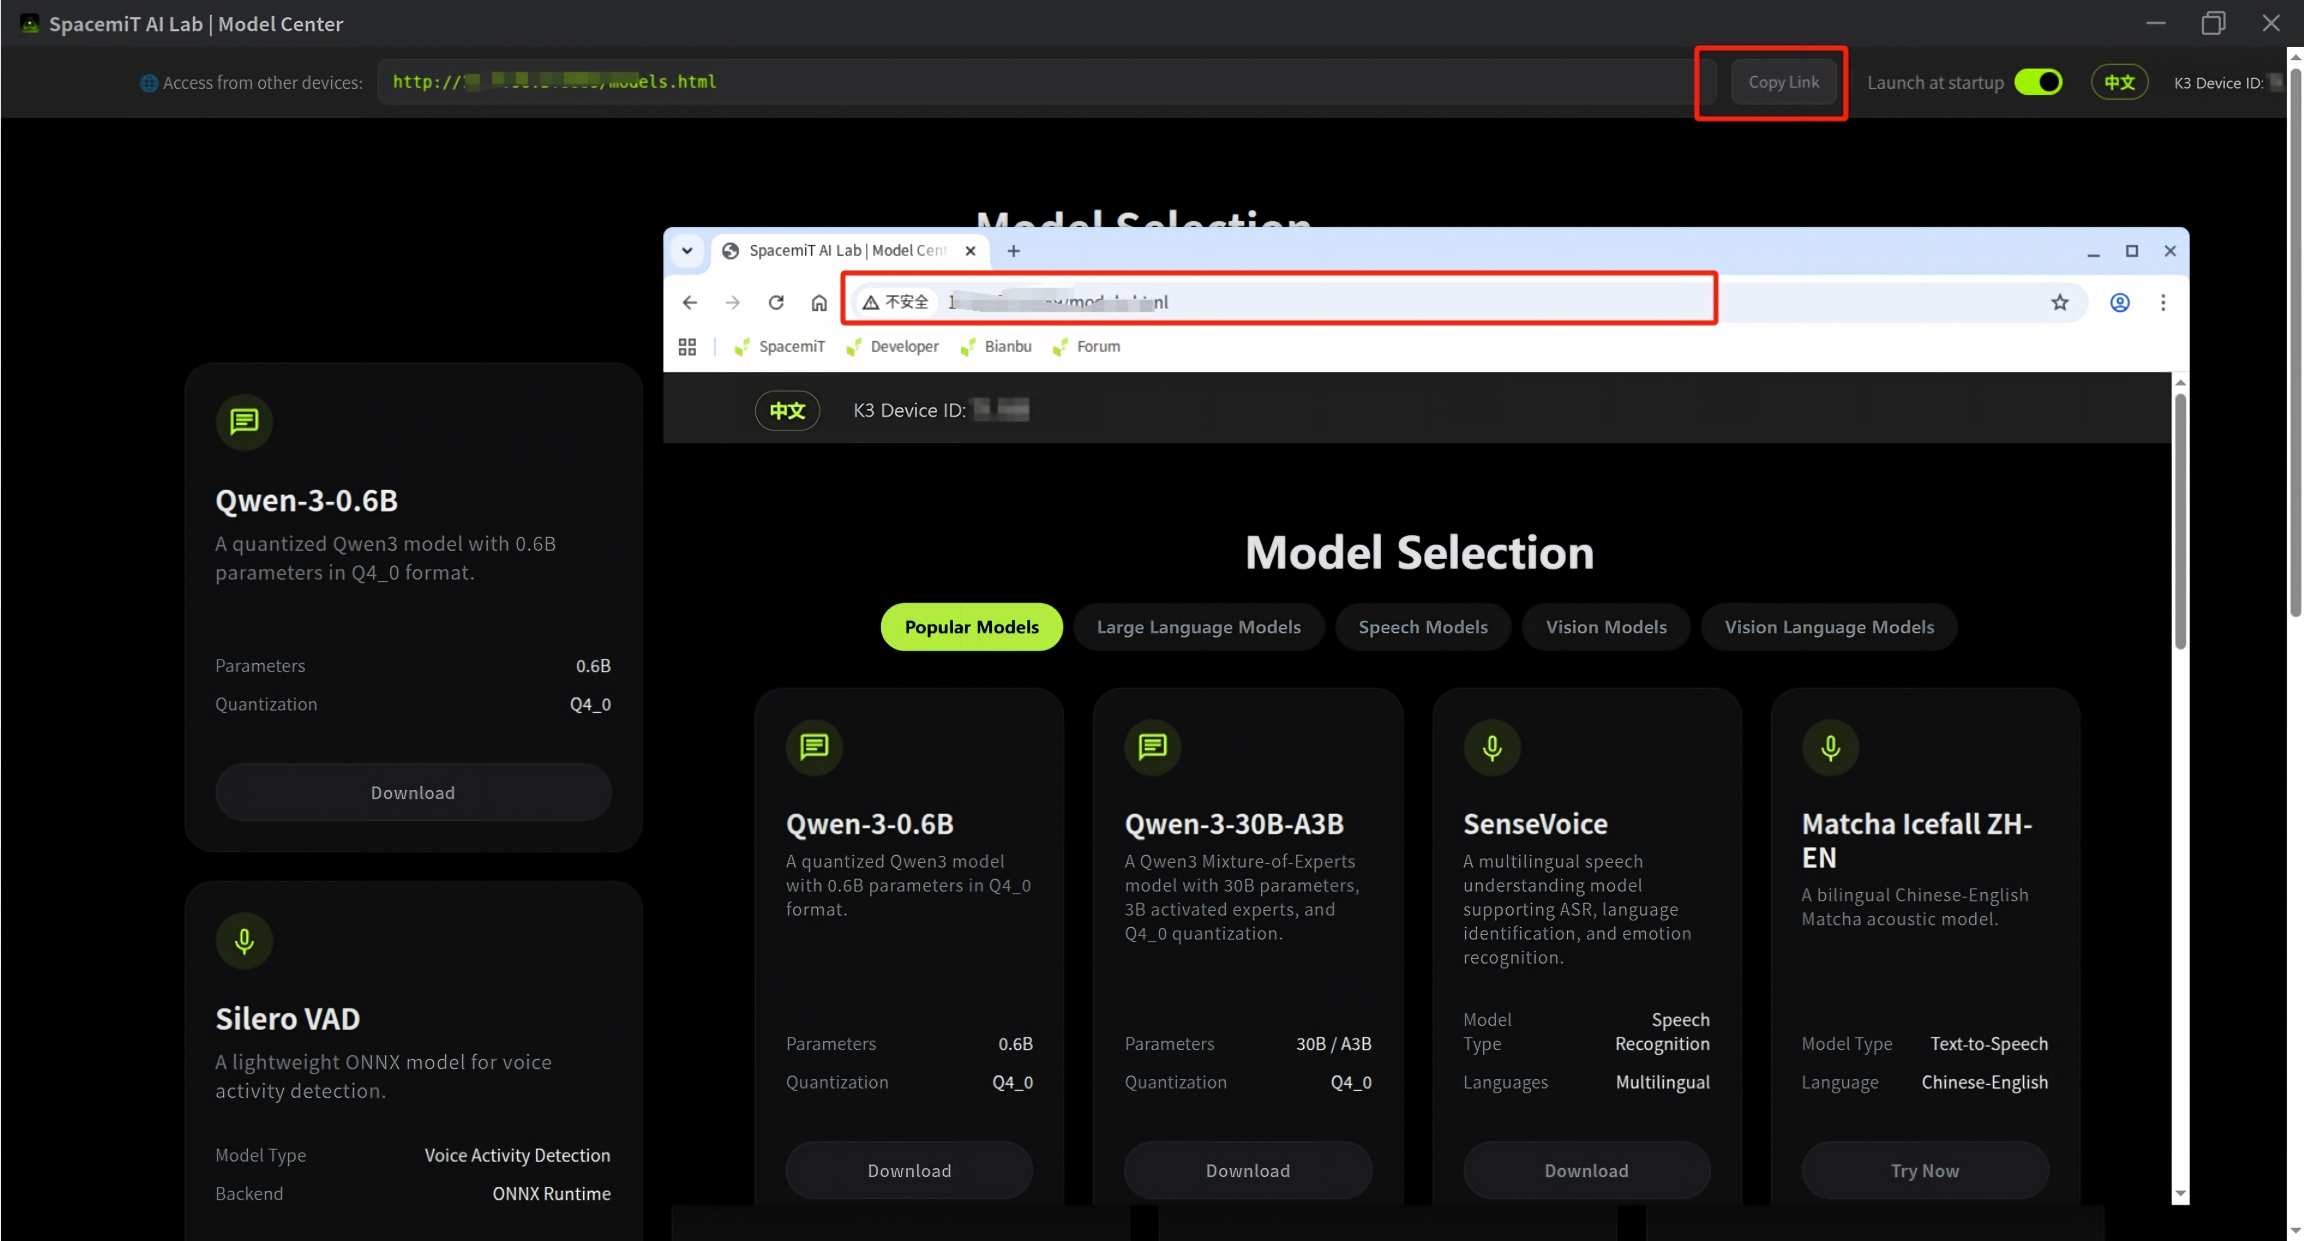
Task: Maximize the browser window
Action: [2132, 251]
